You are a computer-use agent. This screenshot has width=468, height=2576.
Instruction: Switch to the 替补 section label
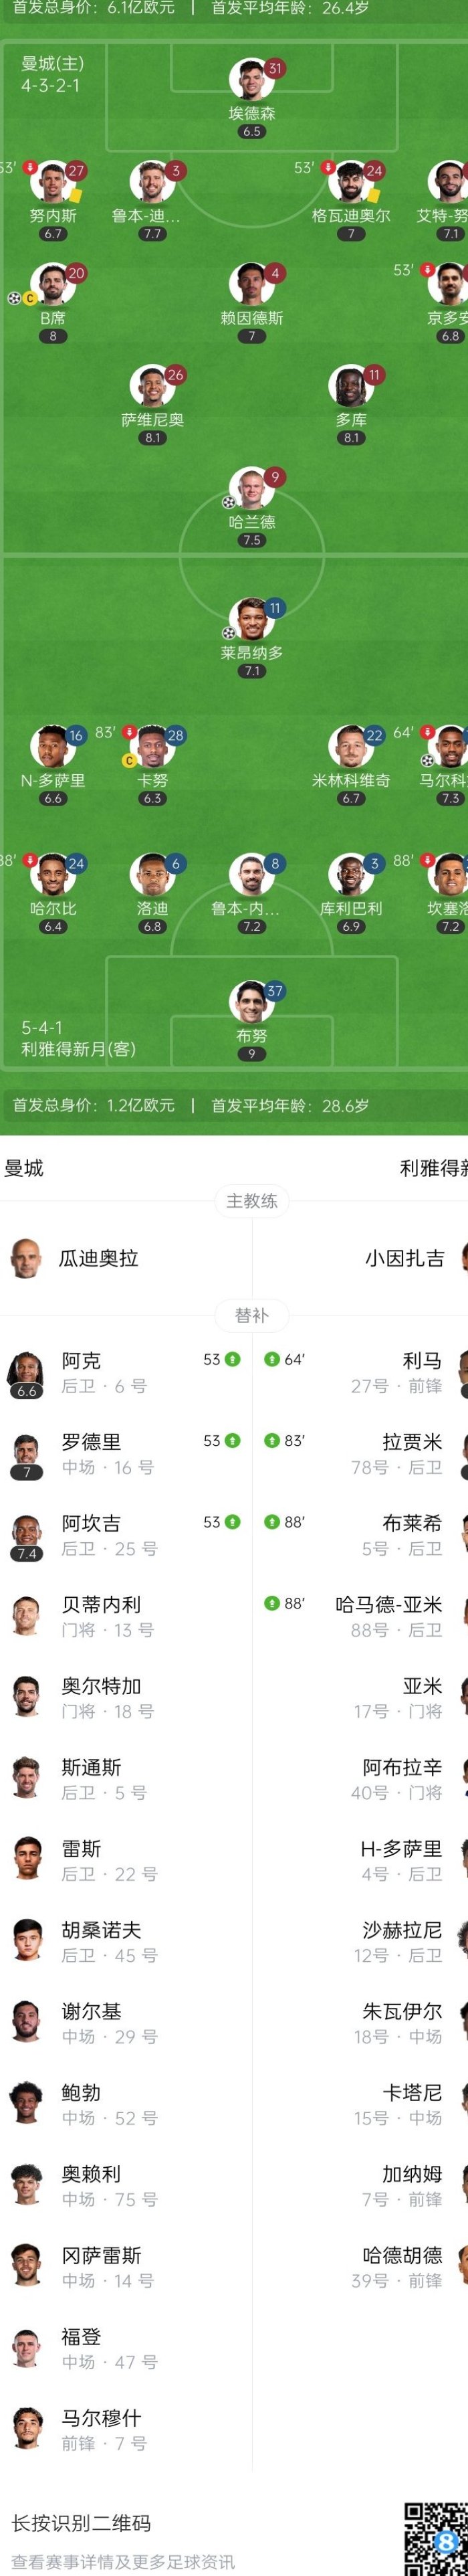(252, 1315)
